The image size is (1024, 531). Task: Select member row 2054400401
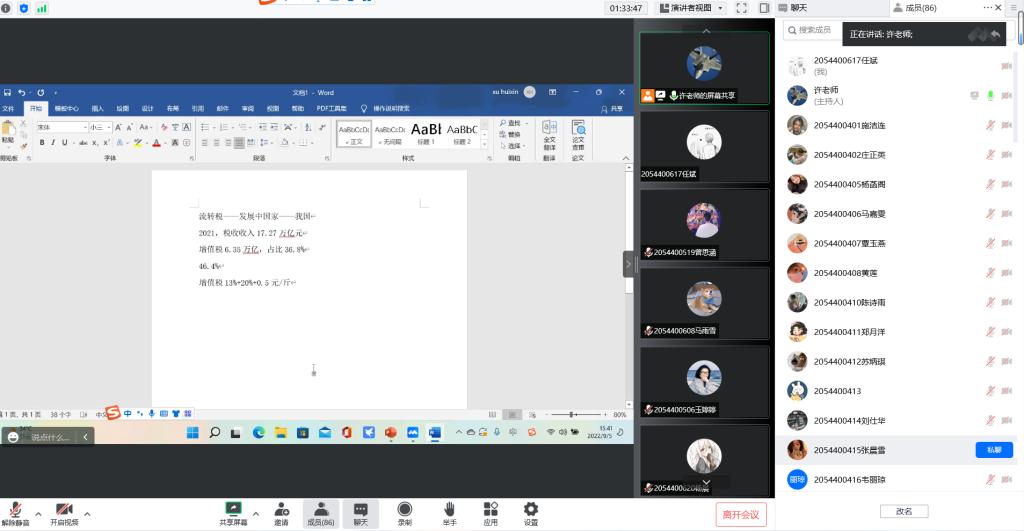point(898,125)
